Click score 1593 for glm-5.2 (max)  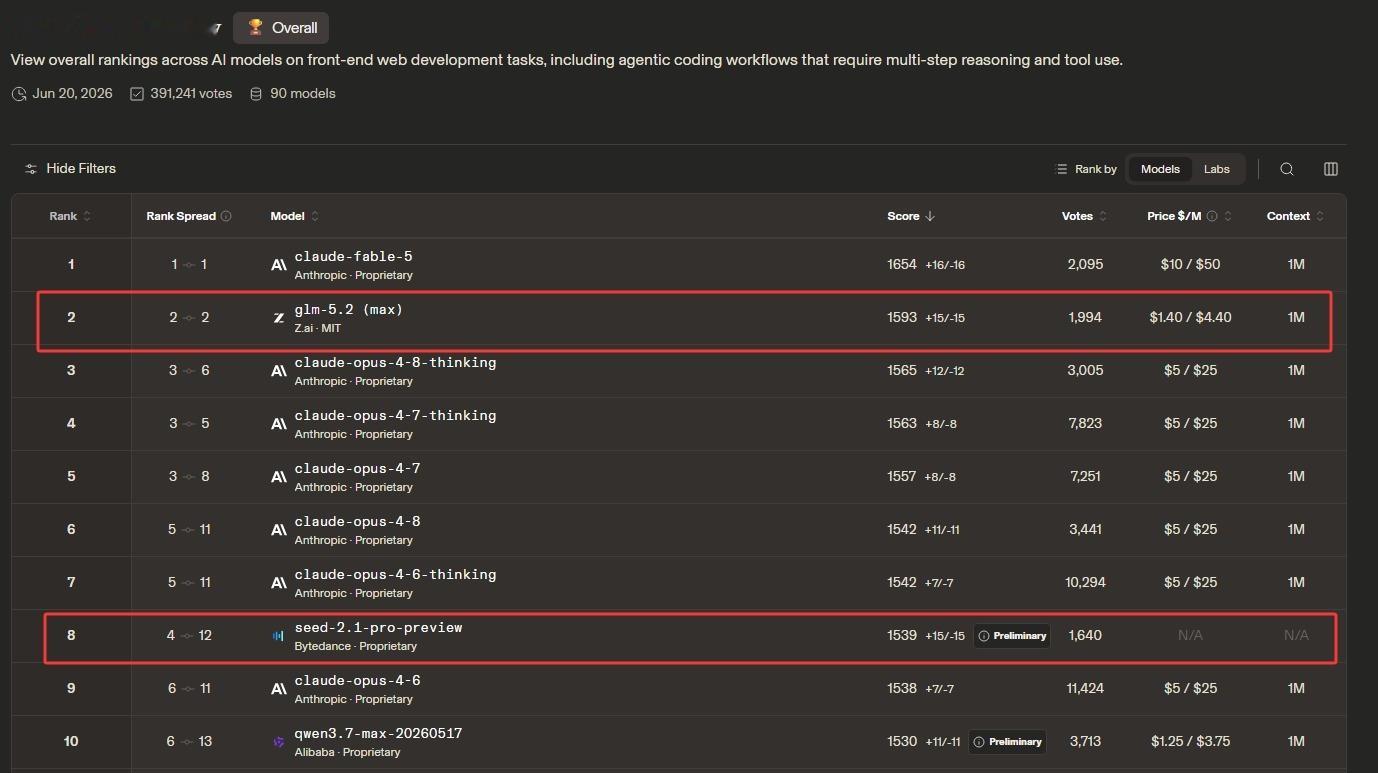coord(902,318)
